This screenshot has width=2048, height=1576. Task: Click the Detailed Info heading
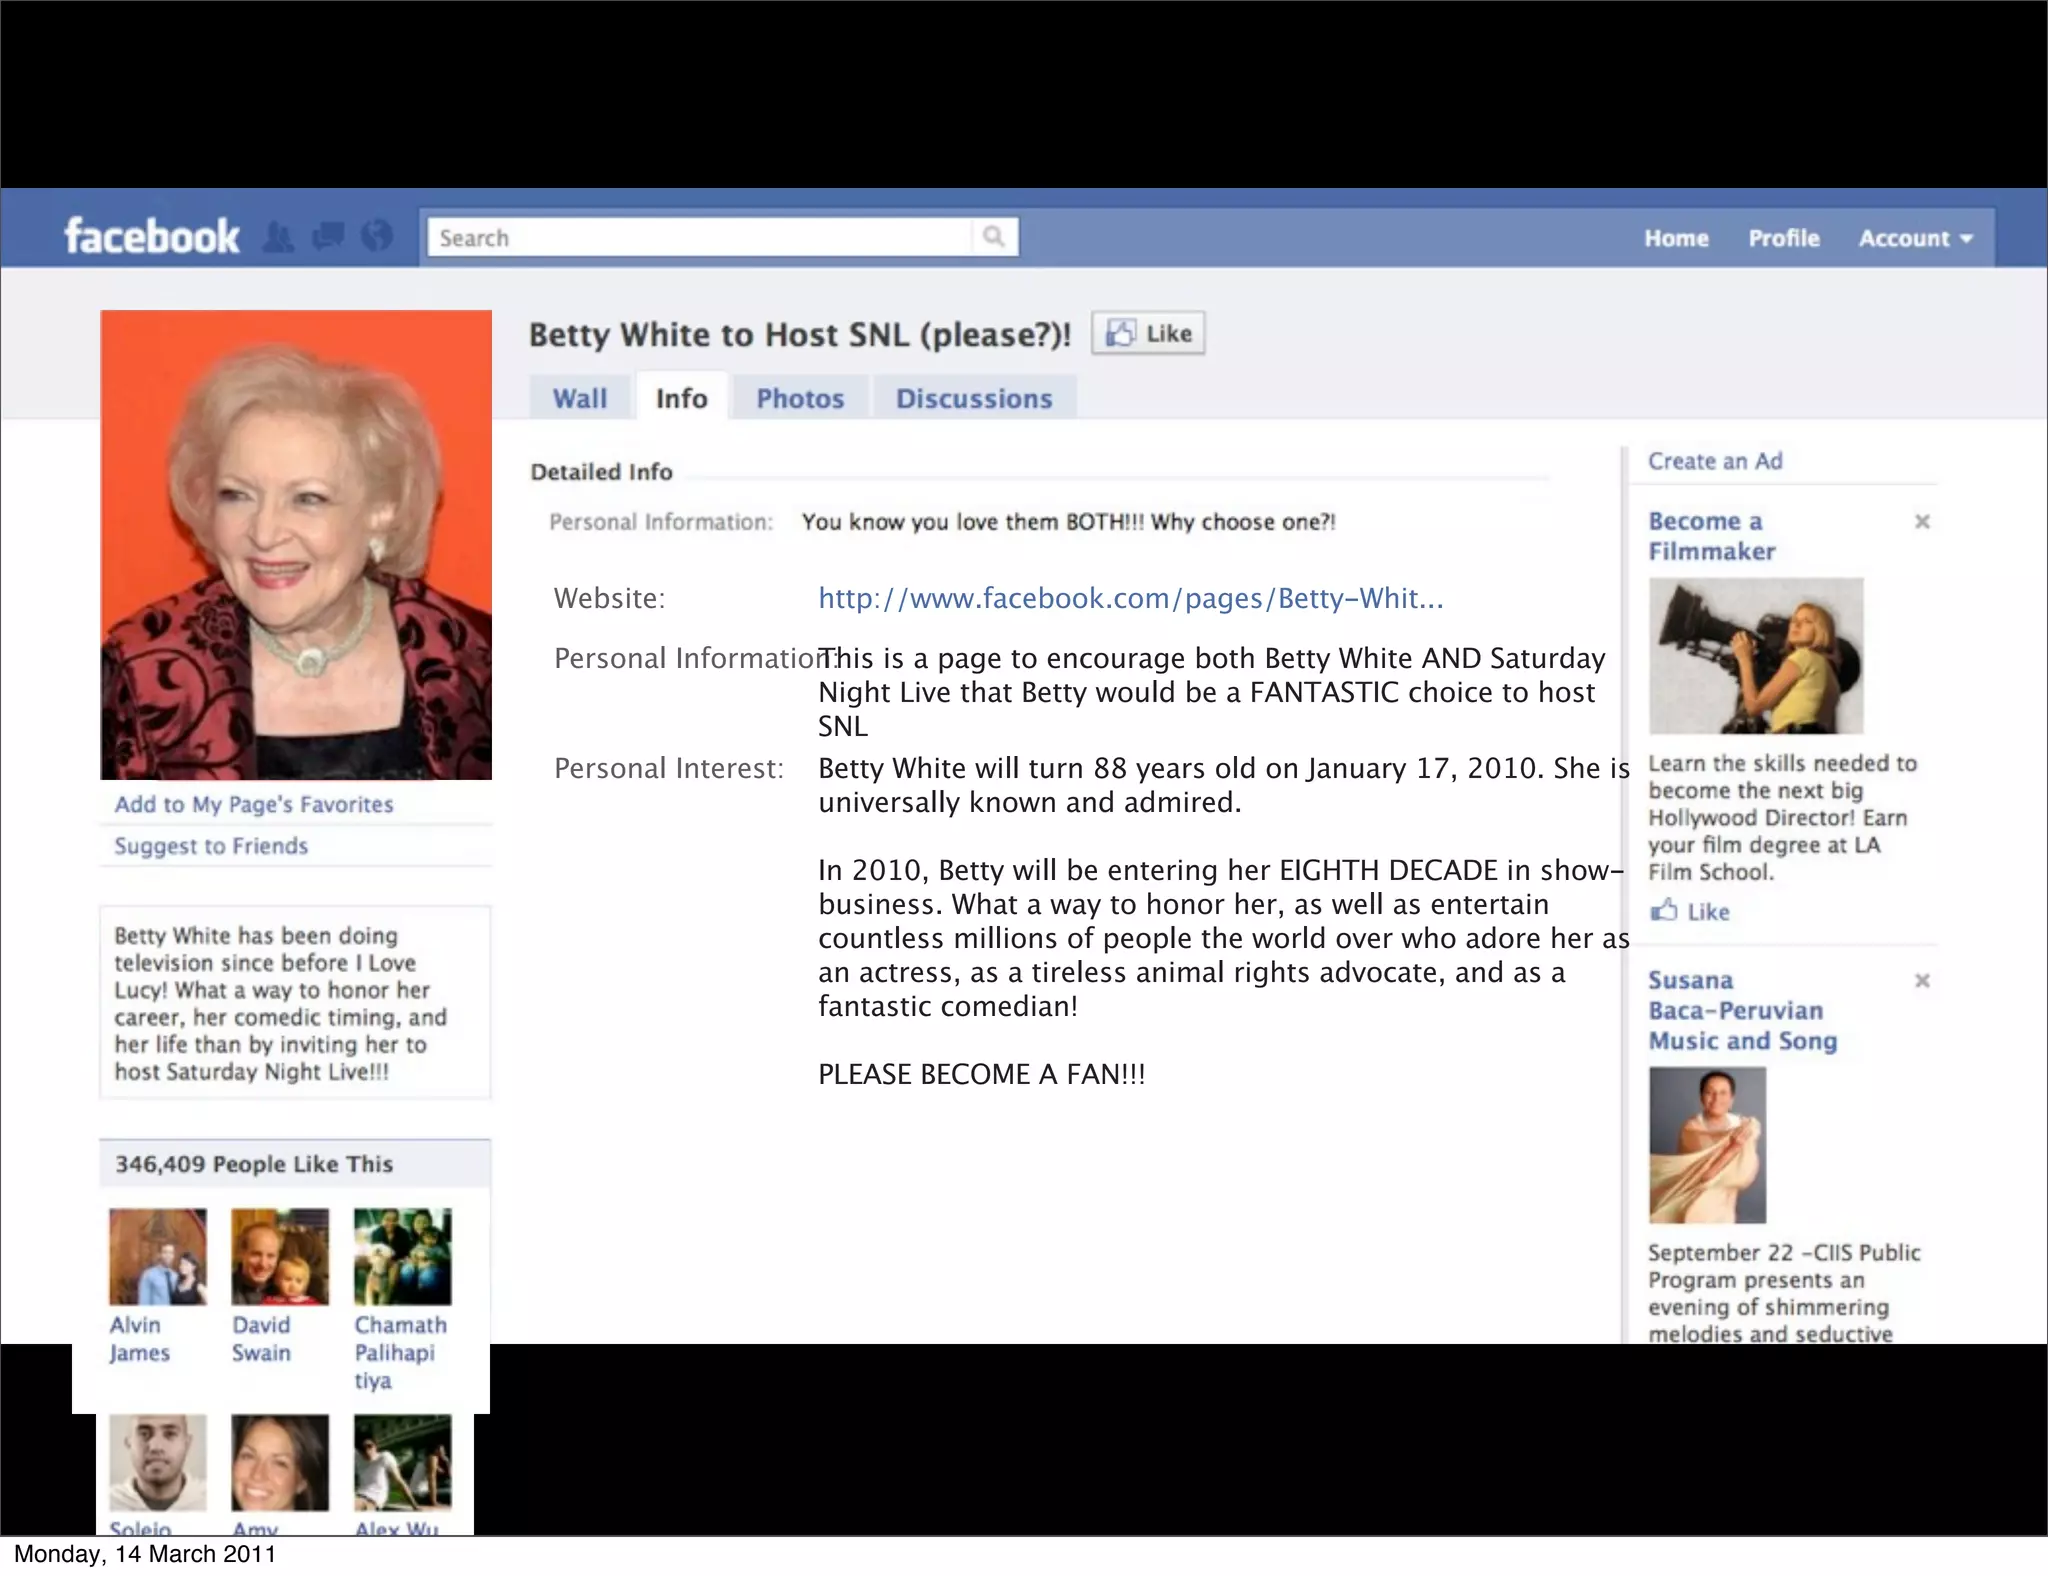[x=601, y=472]
